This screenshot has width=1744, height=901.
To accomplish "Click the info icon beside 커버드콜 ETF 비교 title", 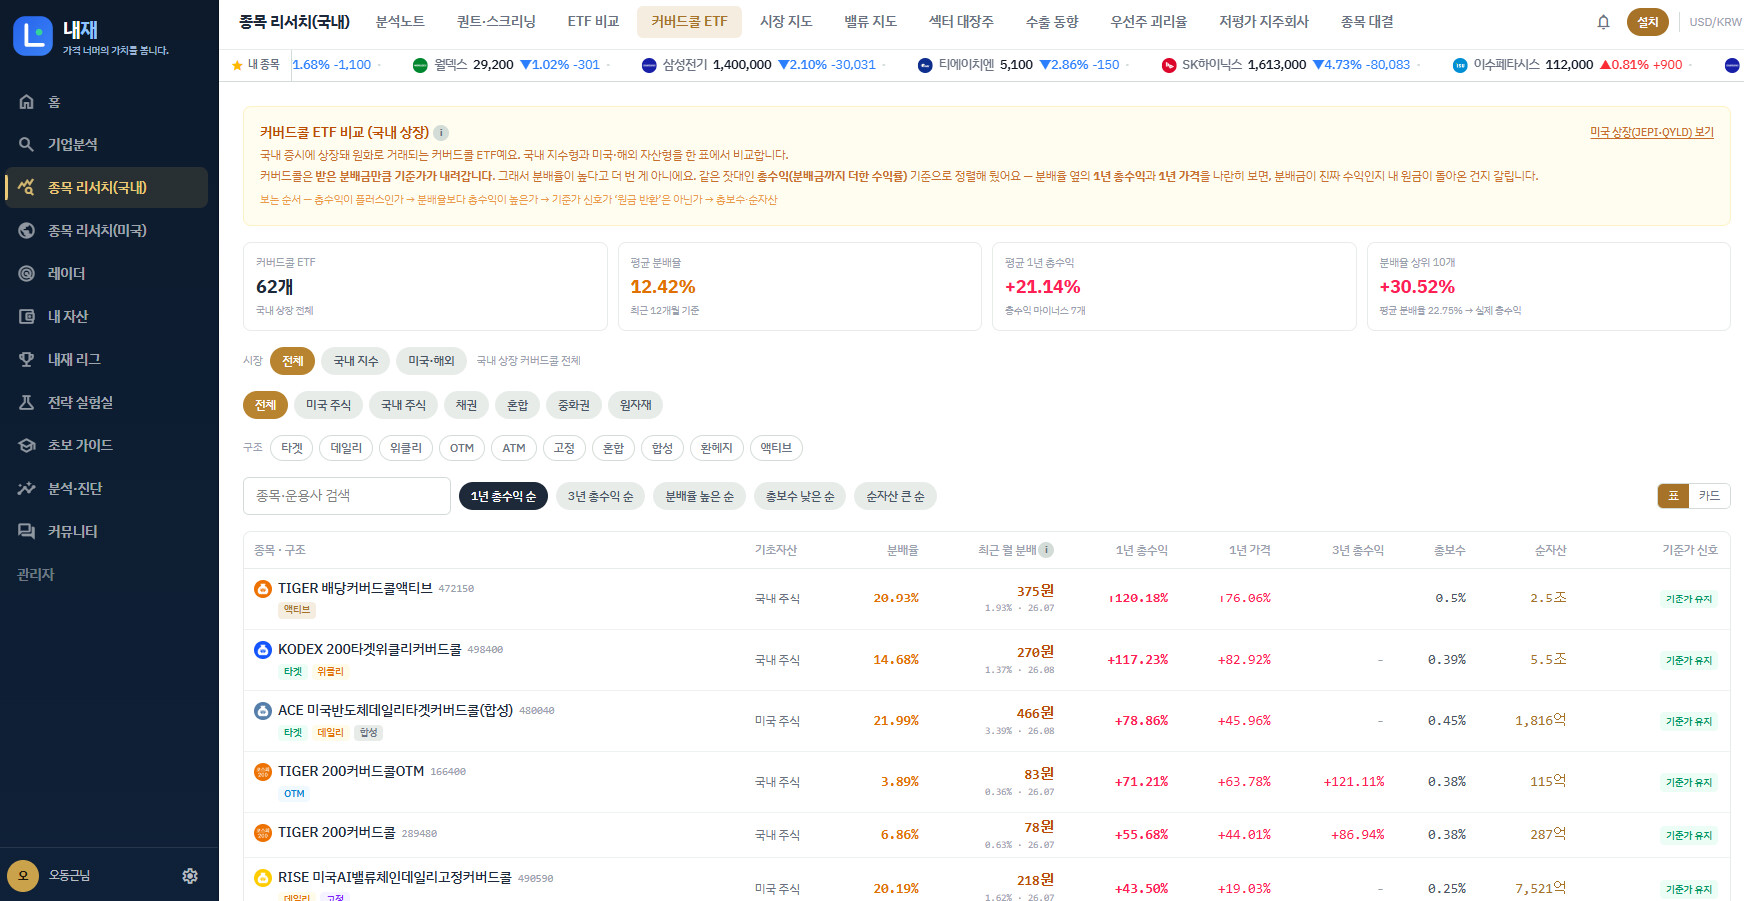I will (x=441, y=132).
